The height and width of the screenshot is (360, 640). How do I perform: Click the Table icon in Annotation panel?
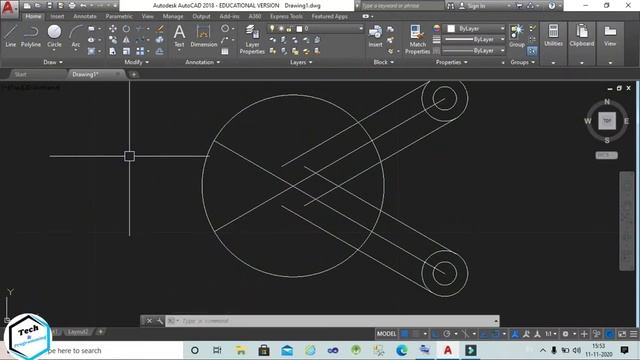225,51
